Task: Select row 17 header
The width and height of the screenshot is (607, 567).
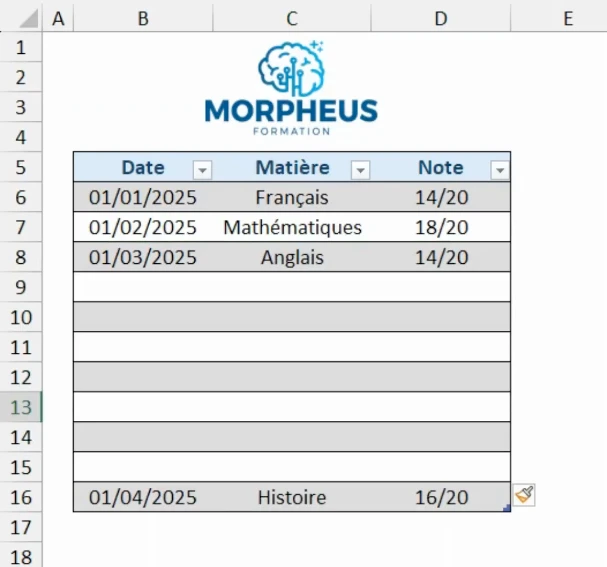Action: point(21,527)
